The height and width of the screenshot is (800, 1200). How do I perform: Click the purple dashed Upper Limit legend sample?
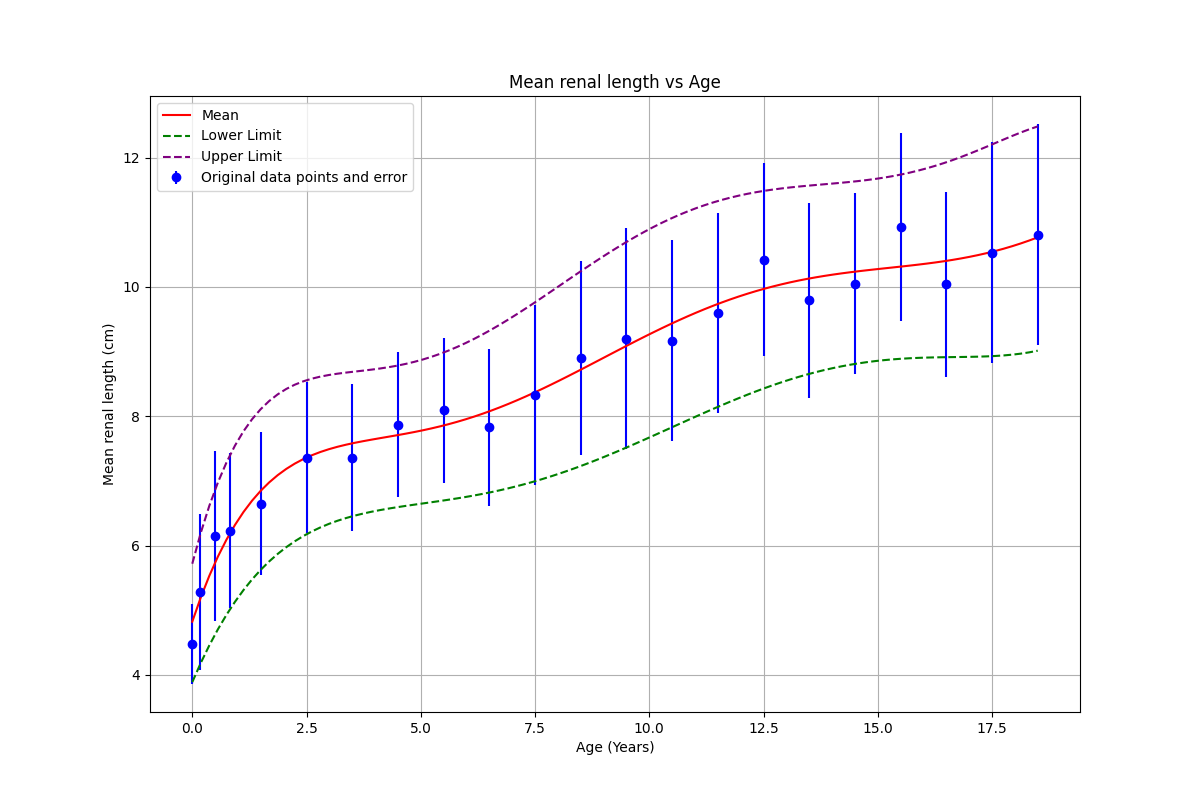tap(177, 157)
